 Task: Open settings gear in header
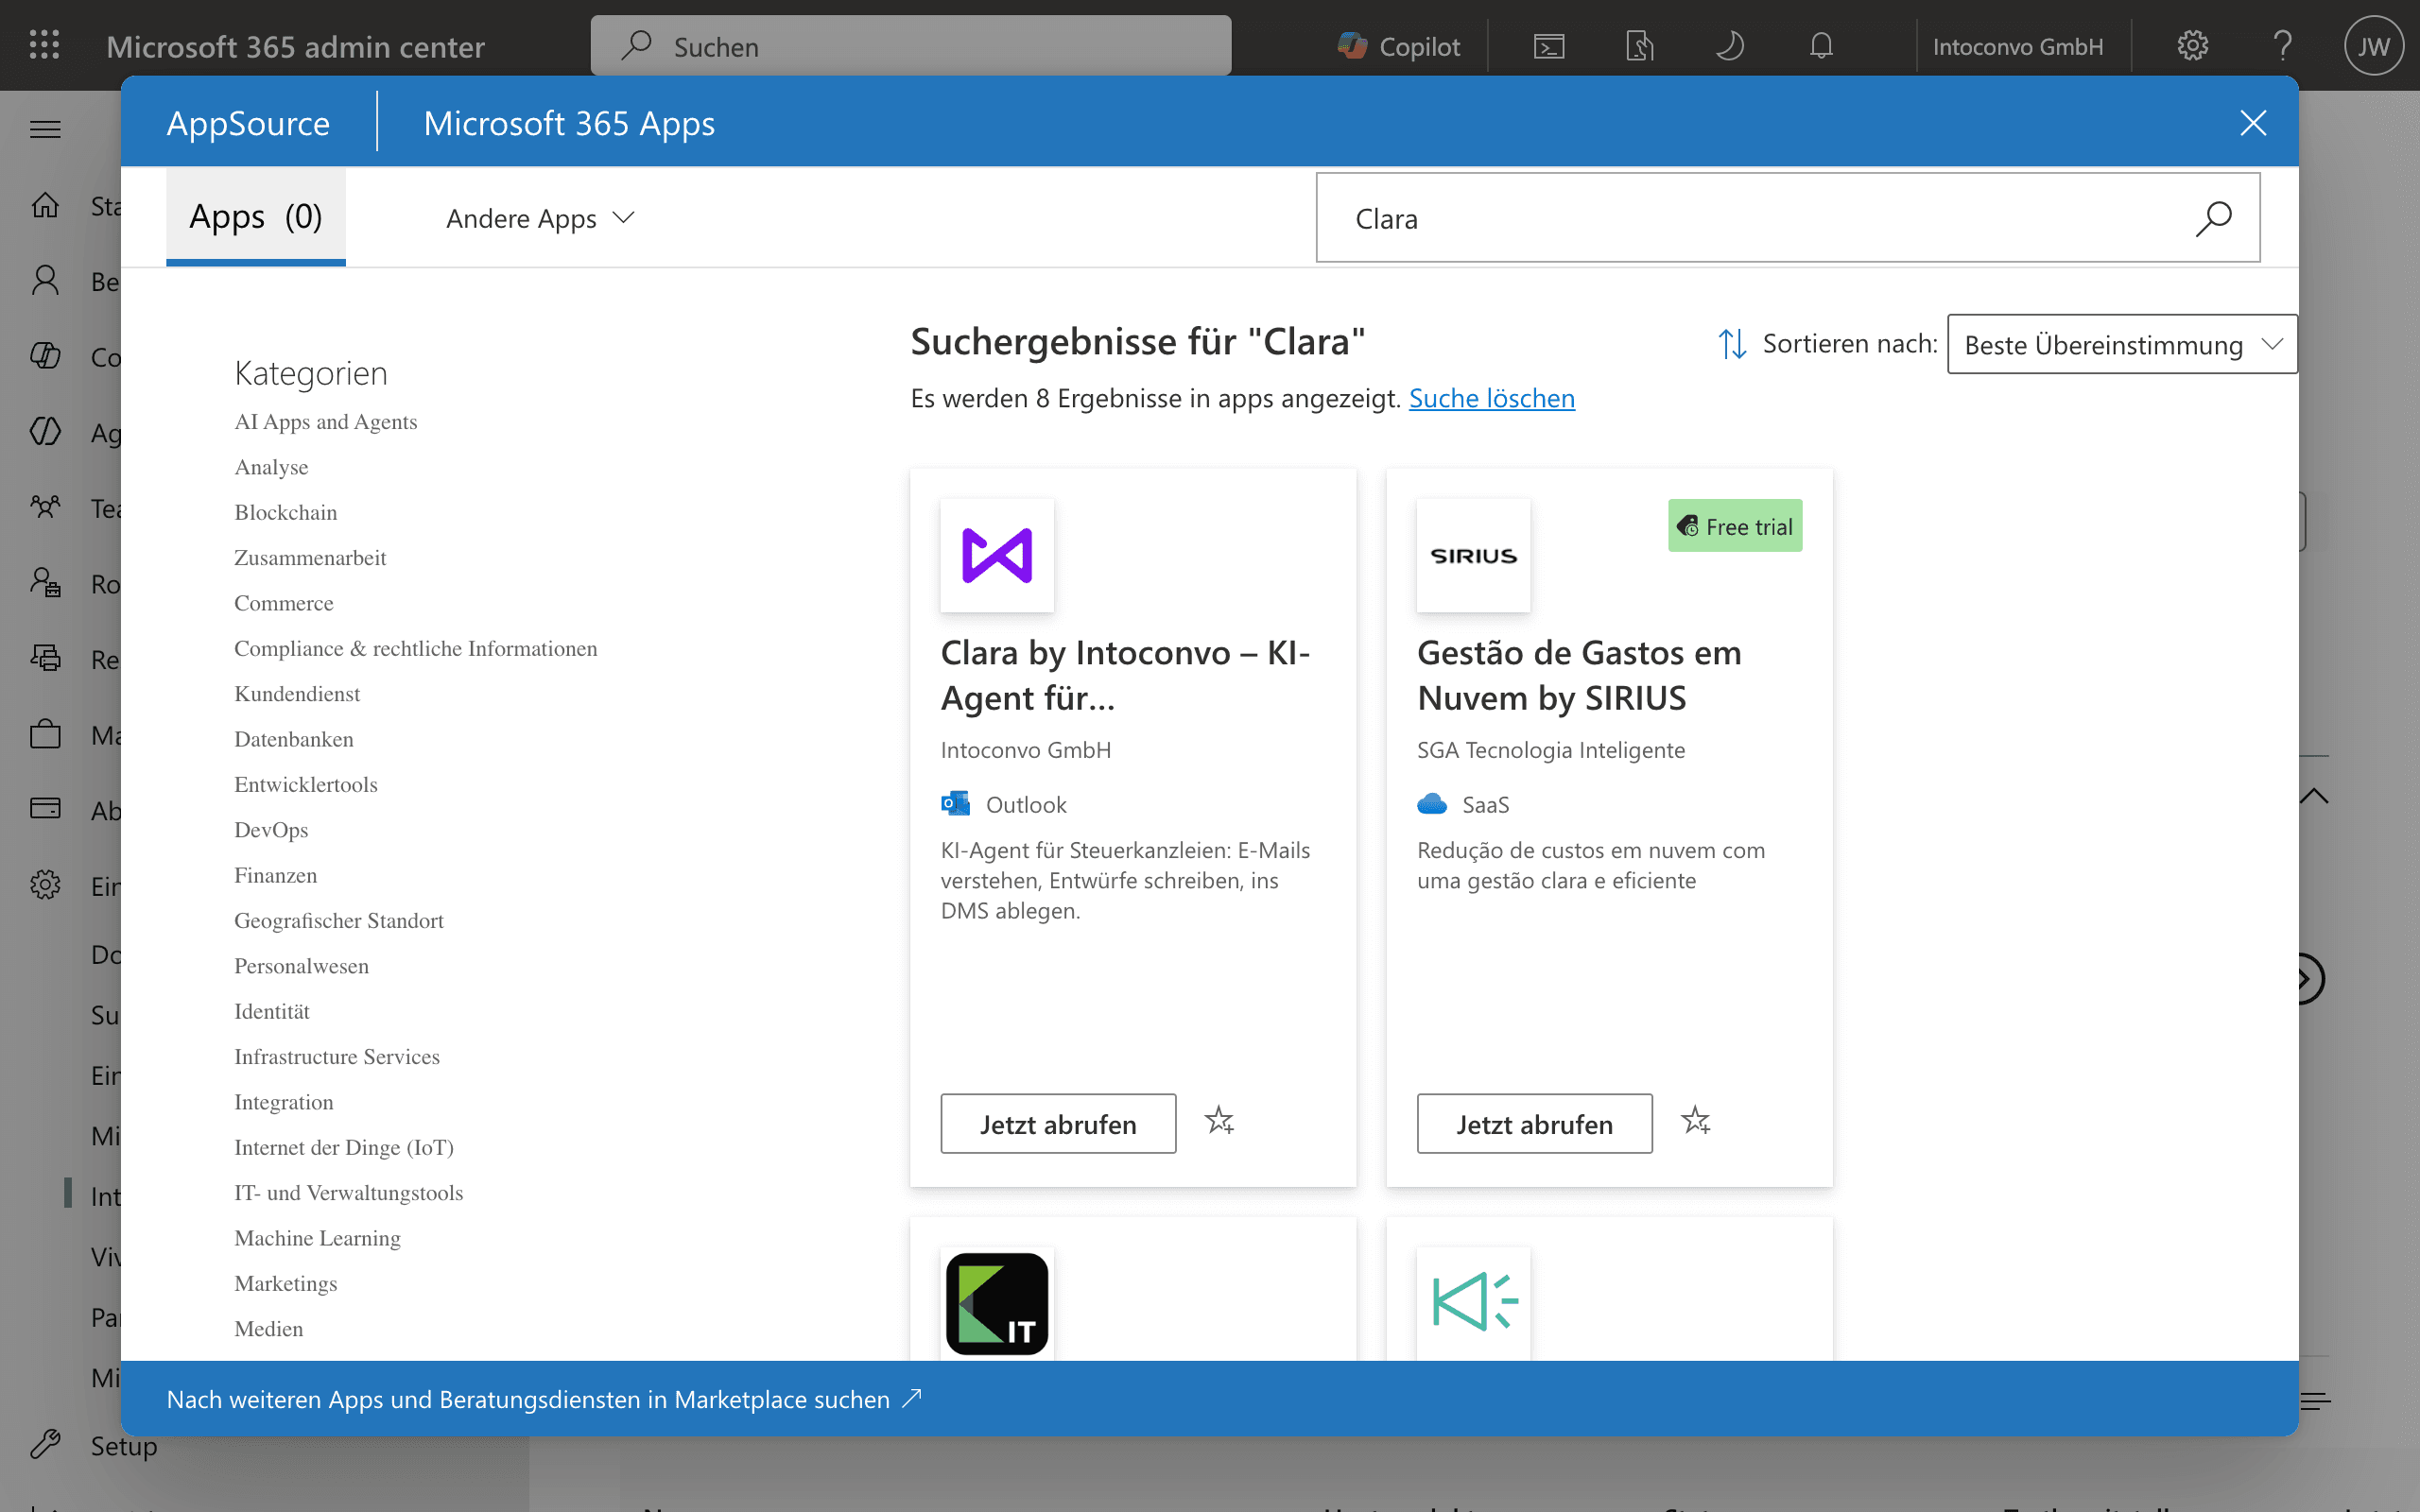pos(2192,46)
